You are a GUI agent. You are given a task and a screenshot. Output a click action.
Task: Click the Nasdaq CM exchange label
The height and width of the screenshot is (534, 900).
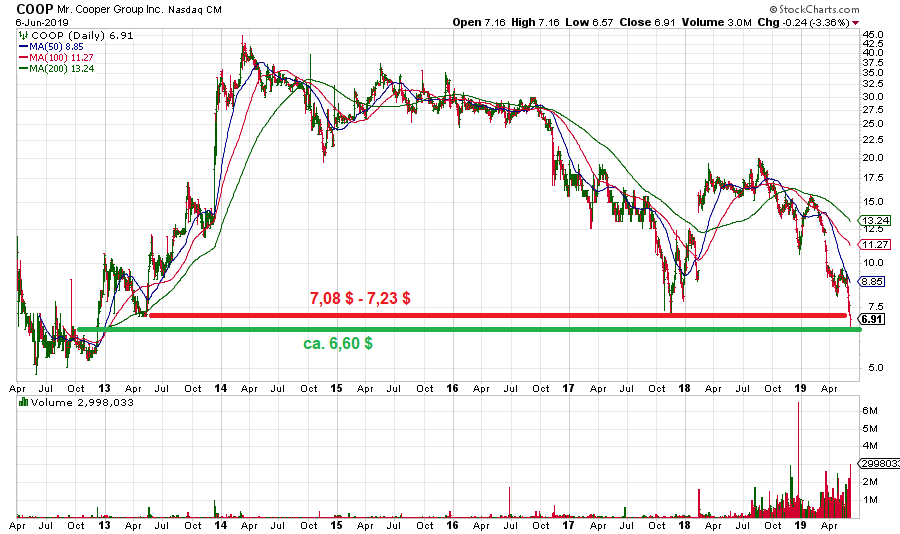[195, 10]
